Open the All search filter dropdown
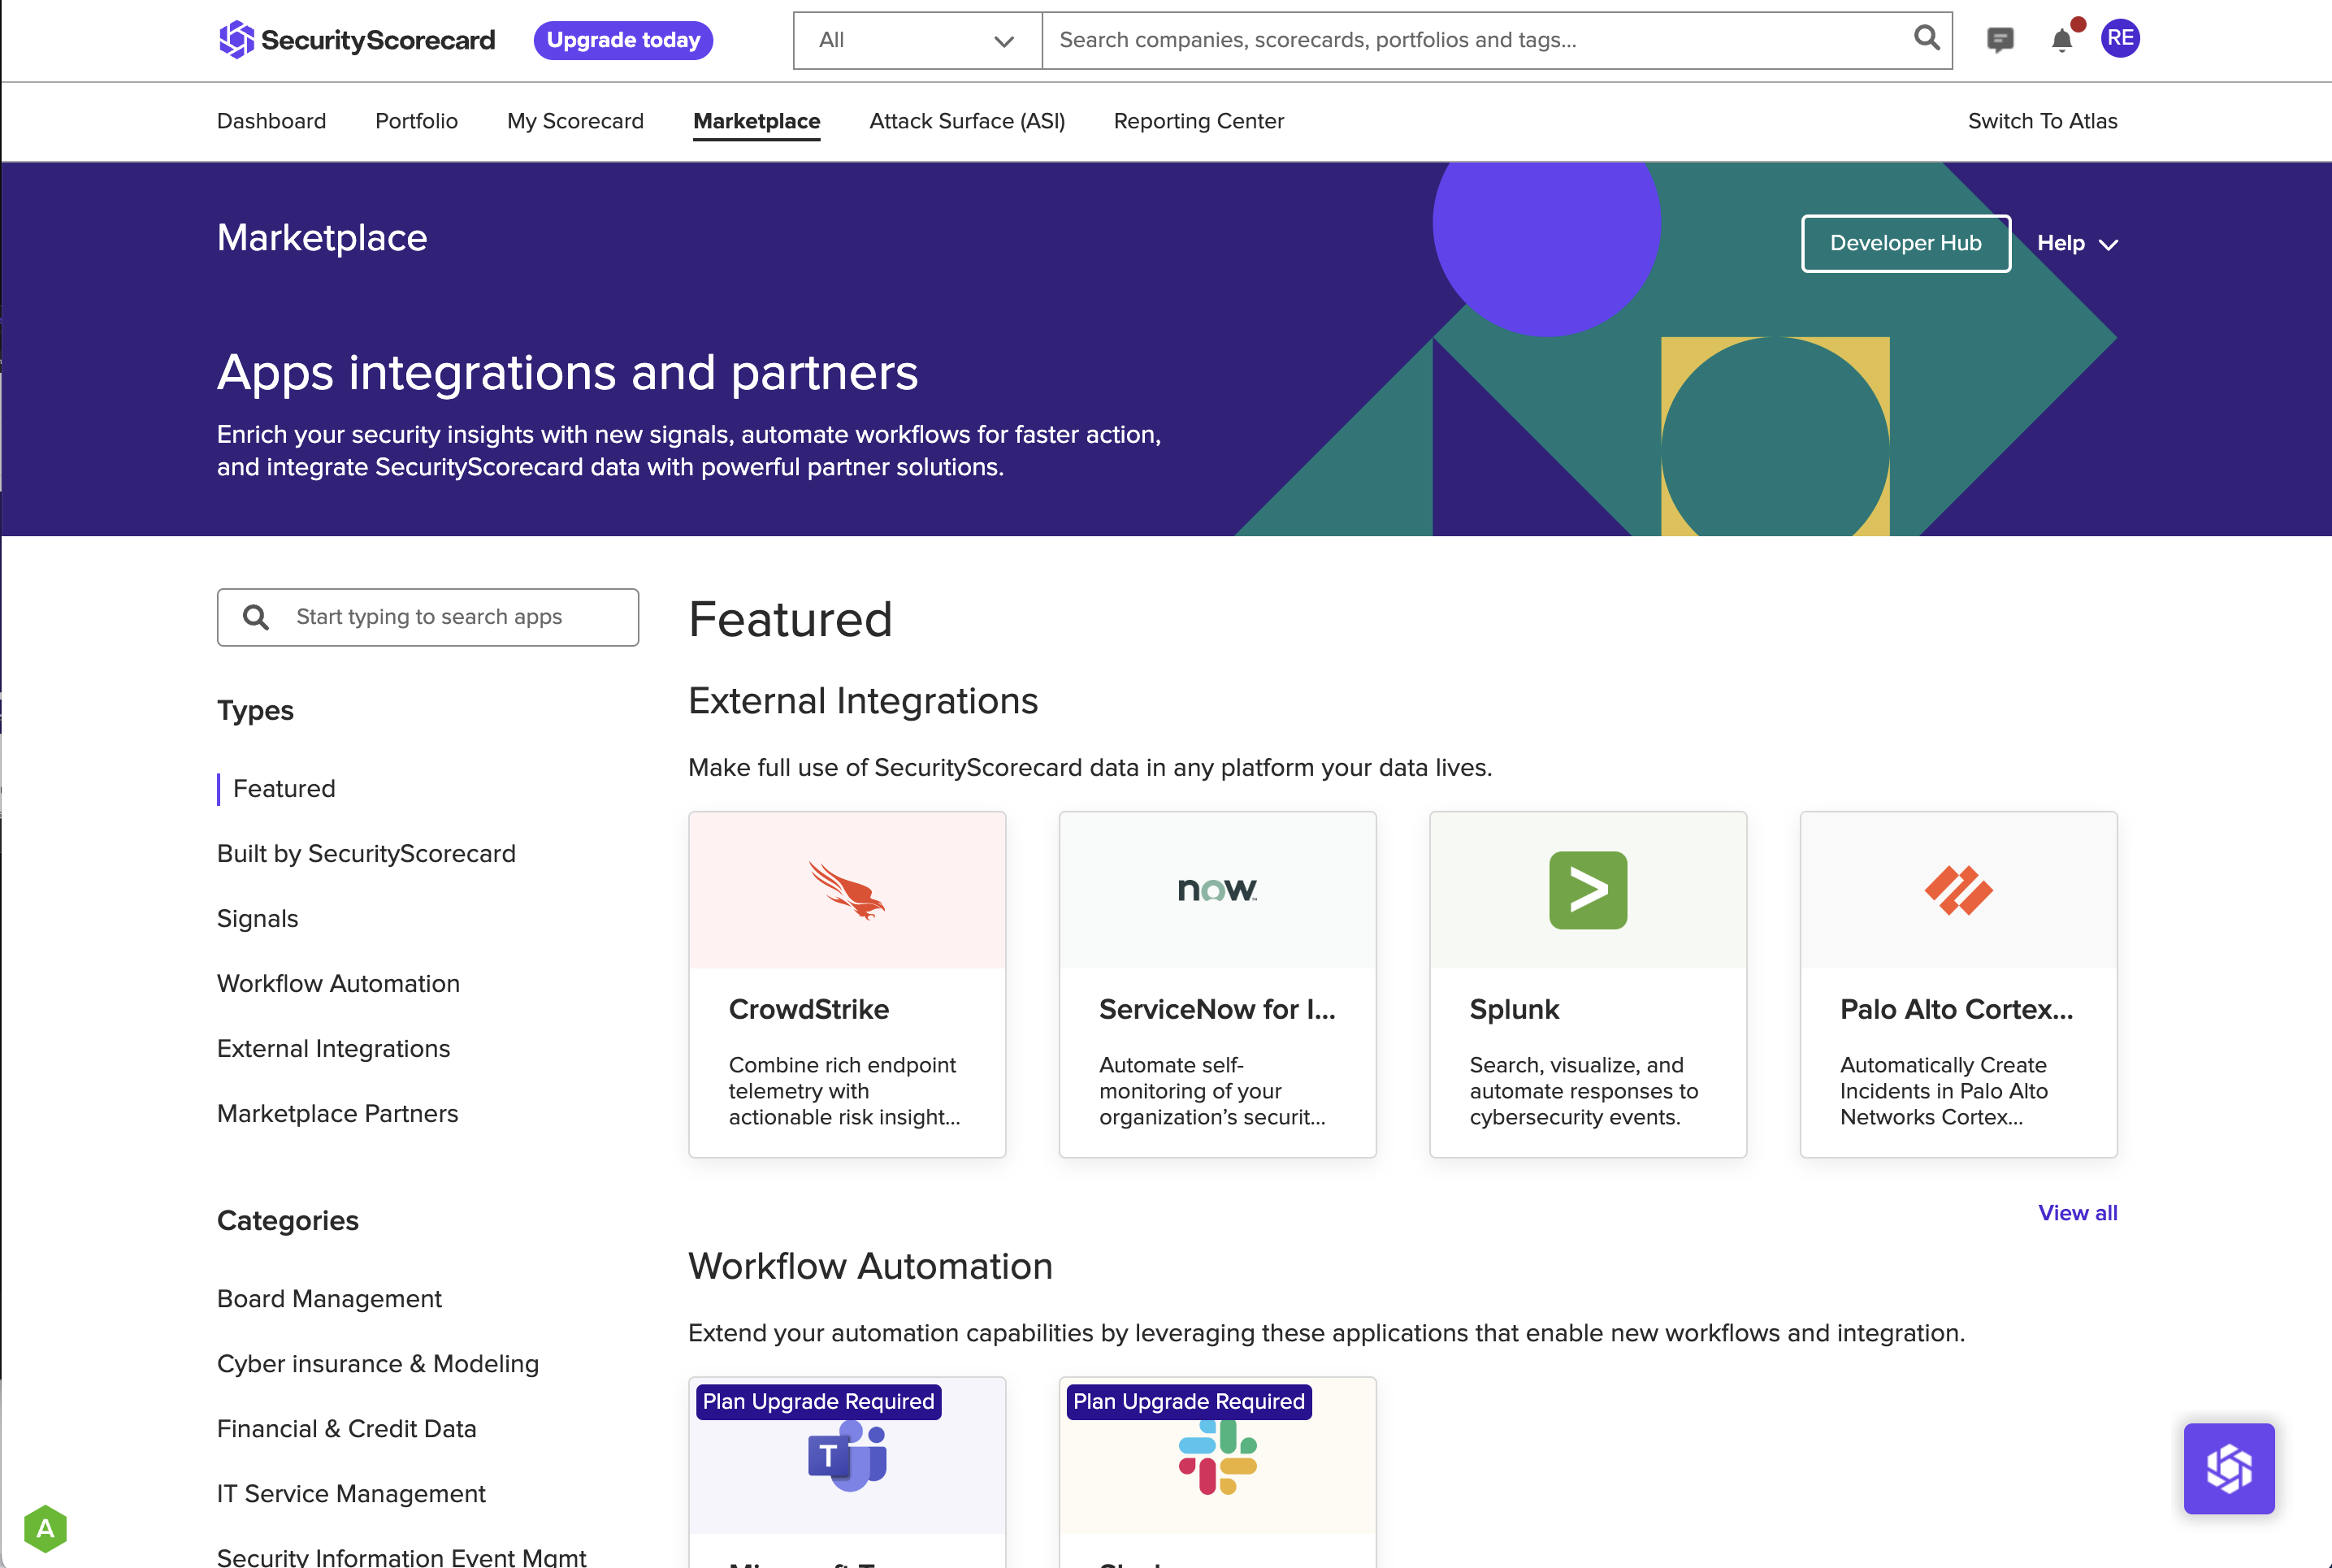The height and width of the screenshot is (1568, 2332). point(915,40)
